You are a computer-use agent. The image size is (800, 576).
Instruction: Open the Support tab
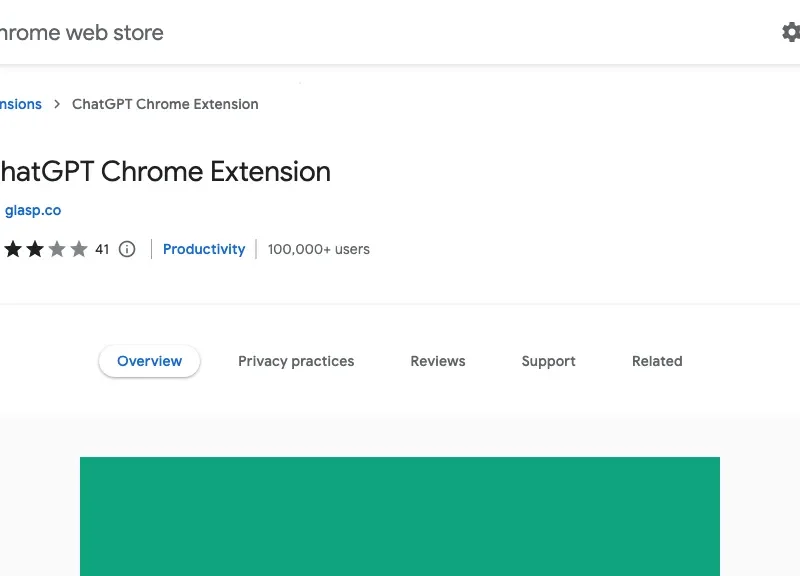pyautogui.click(x=548, y=361)
